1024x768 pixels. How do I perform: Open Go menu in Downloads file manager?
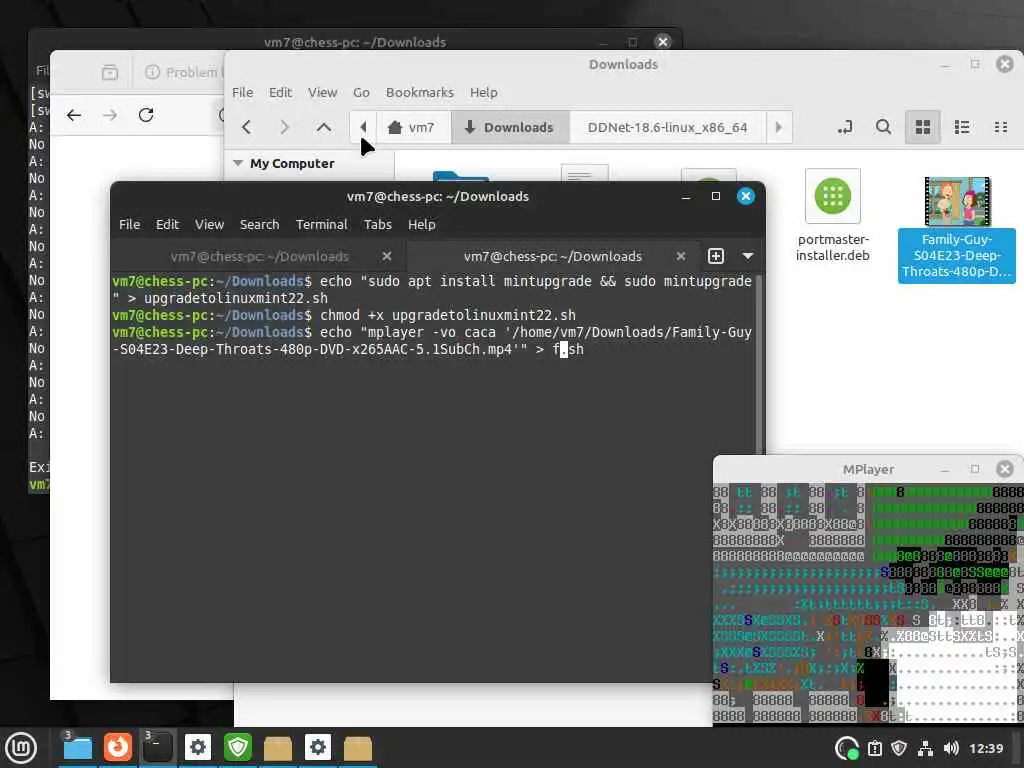click(x=361, y=92)
